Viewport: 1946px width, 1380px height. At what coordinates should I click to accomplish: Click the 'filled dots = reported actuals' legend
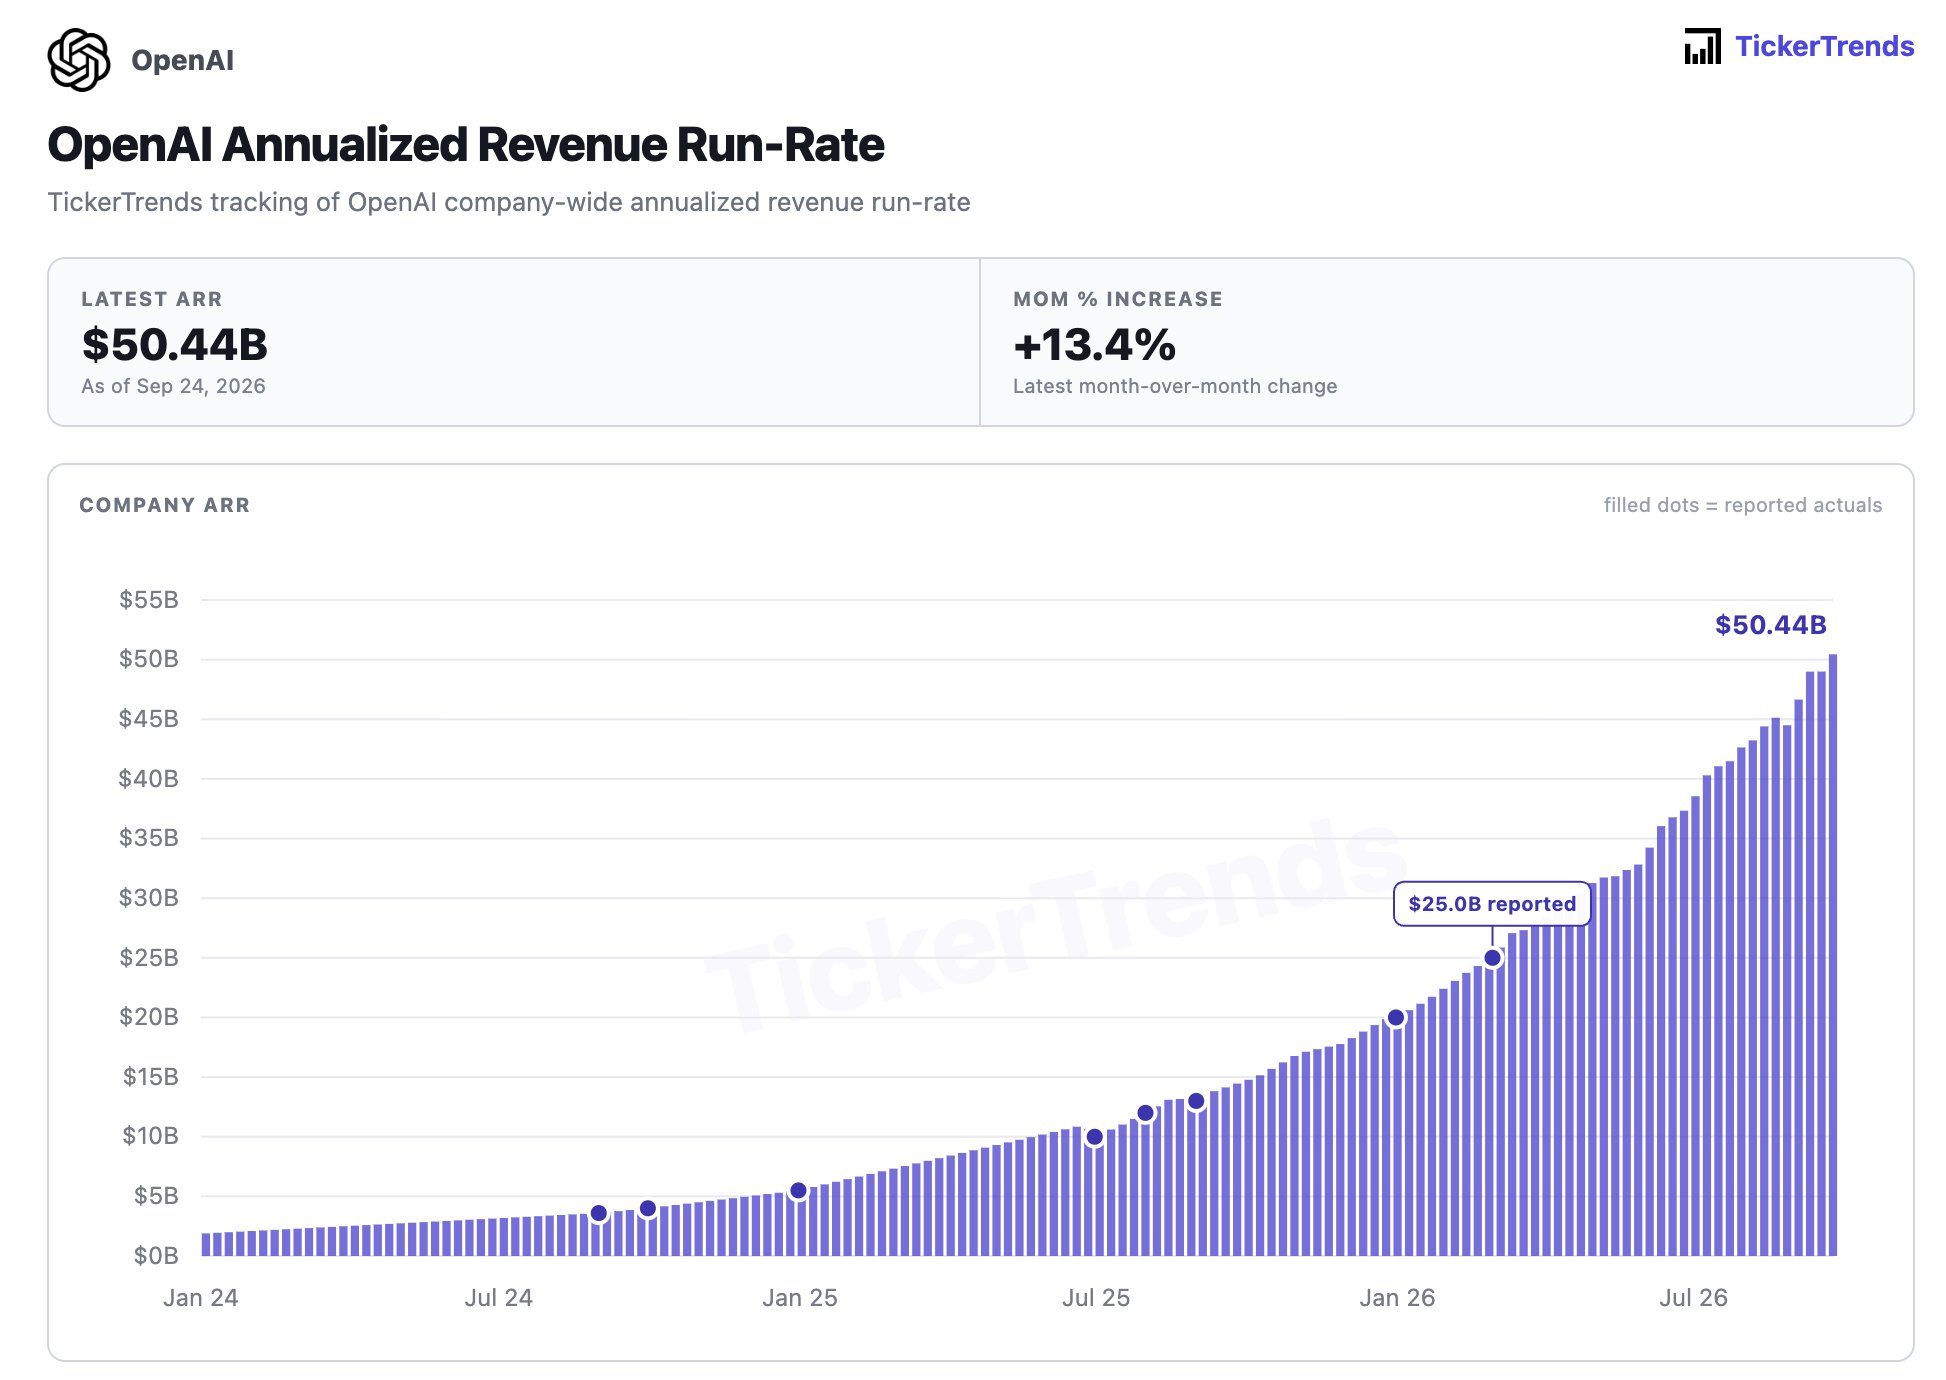[1742, 505]
